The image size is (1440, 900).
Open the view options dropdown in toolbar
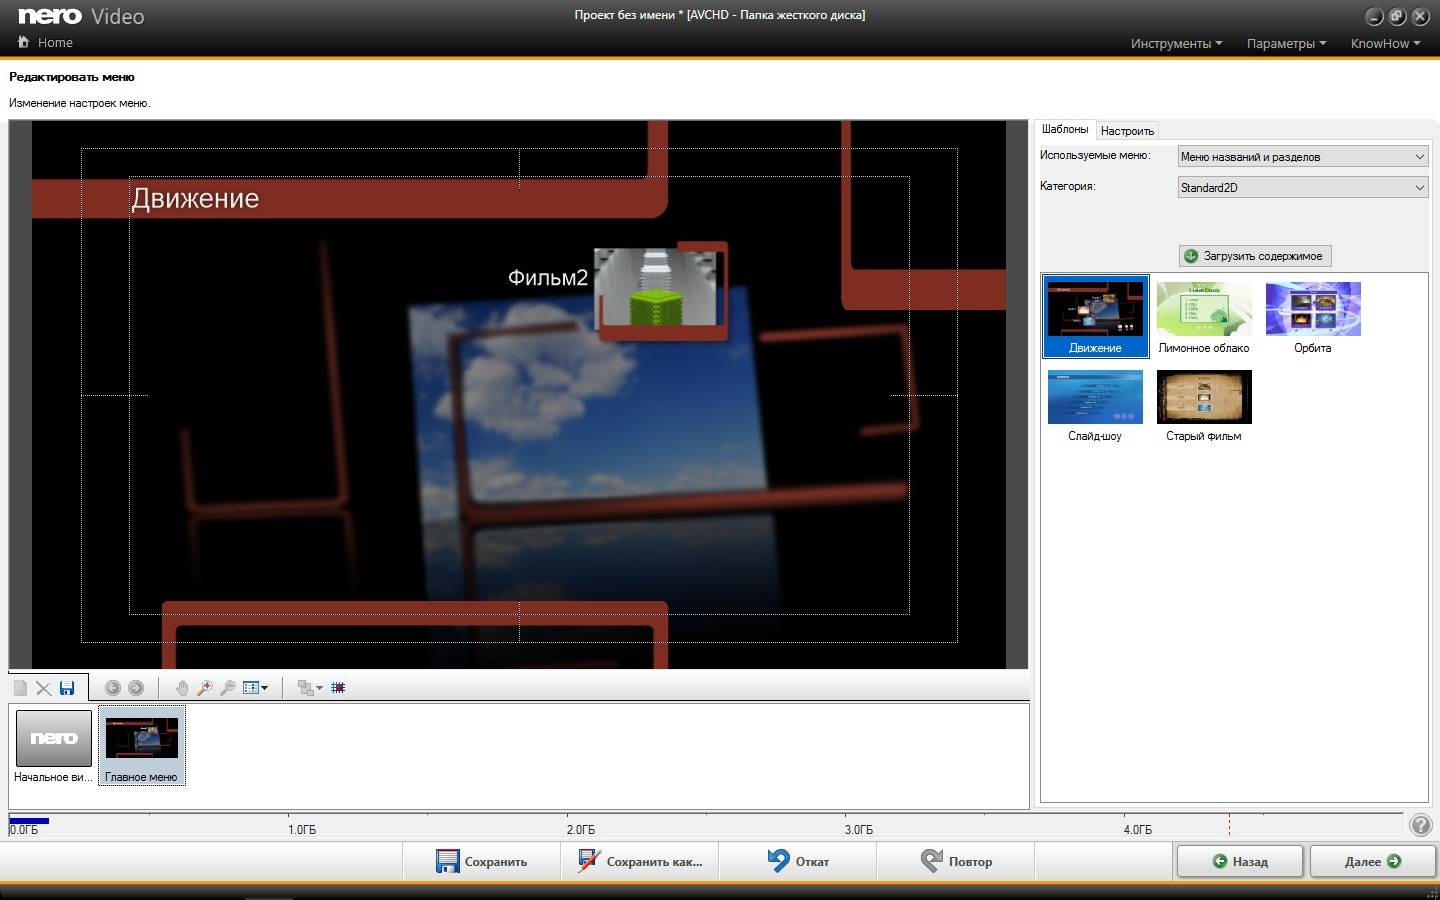[x=255, y=688]
